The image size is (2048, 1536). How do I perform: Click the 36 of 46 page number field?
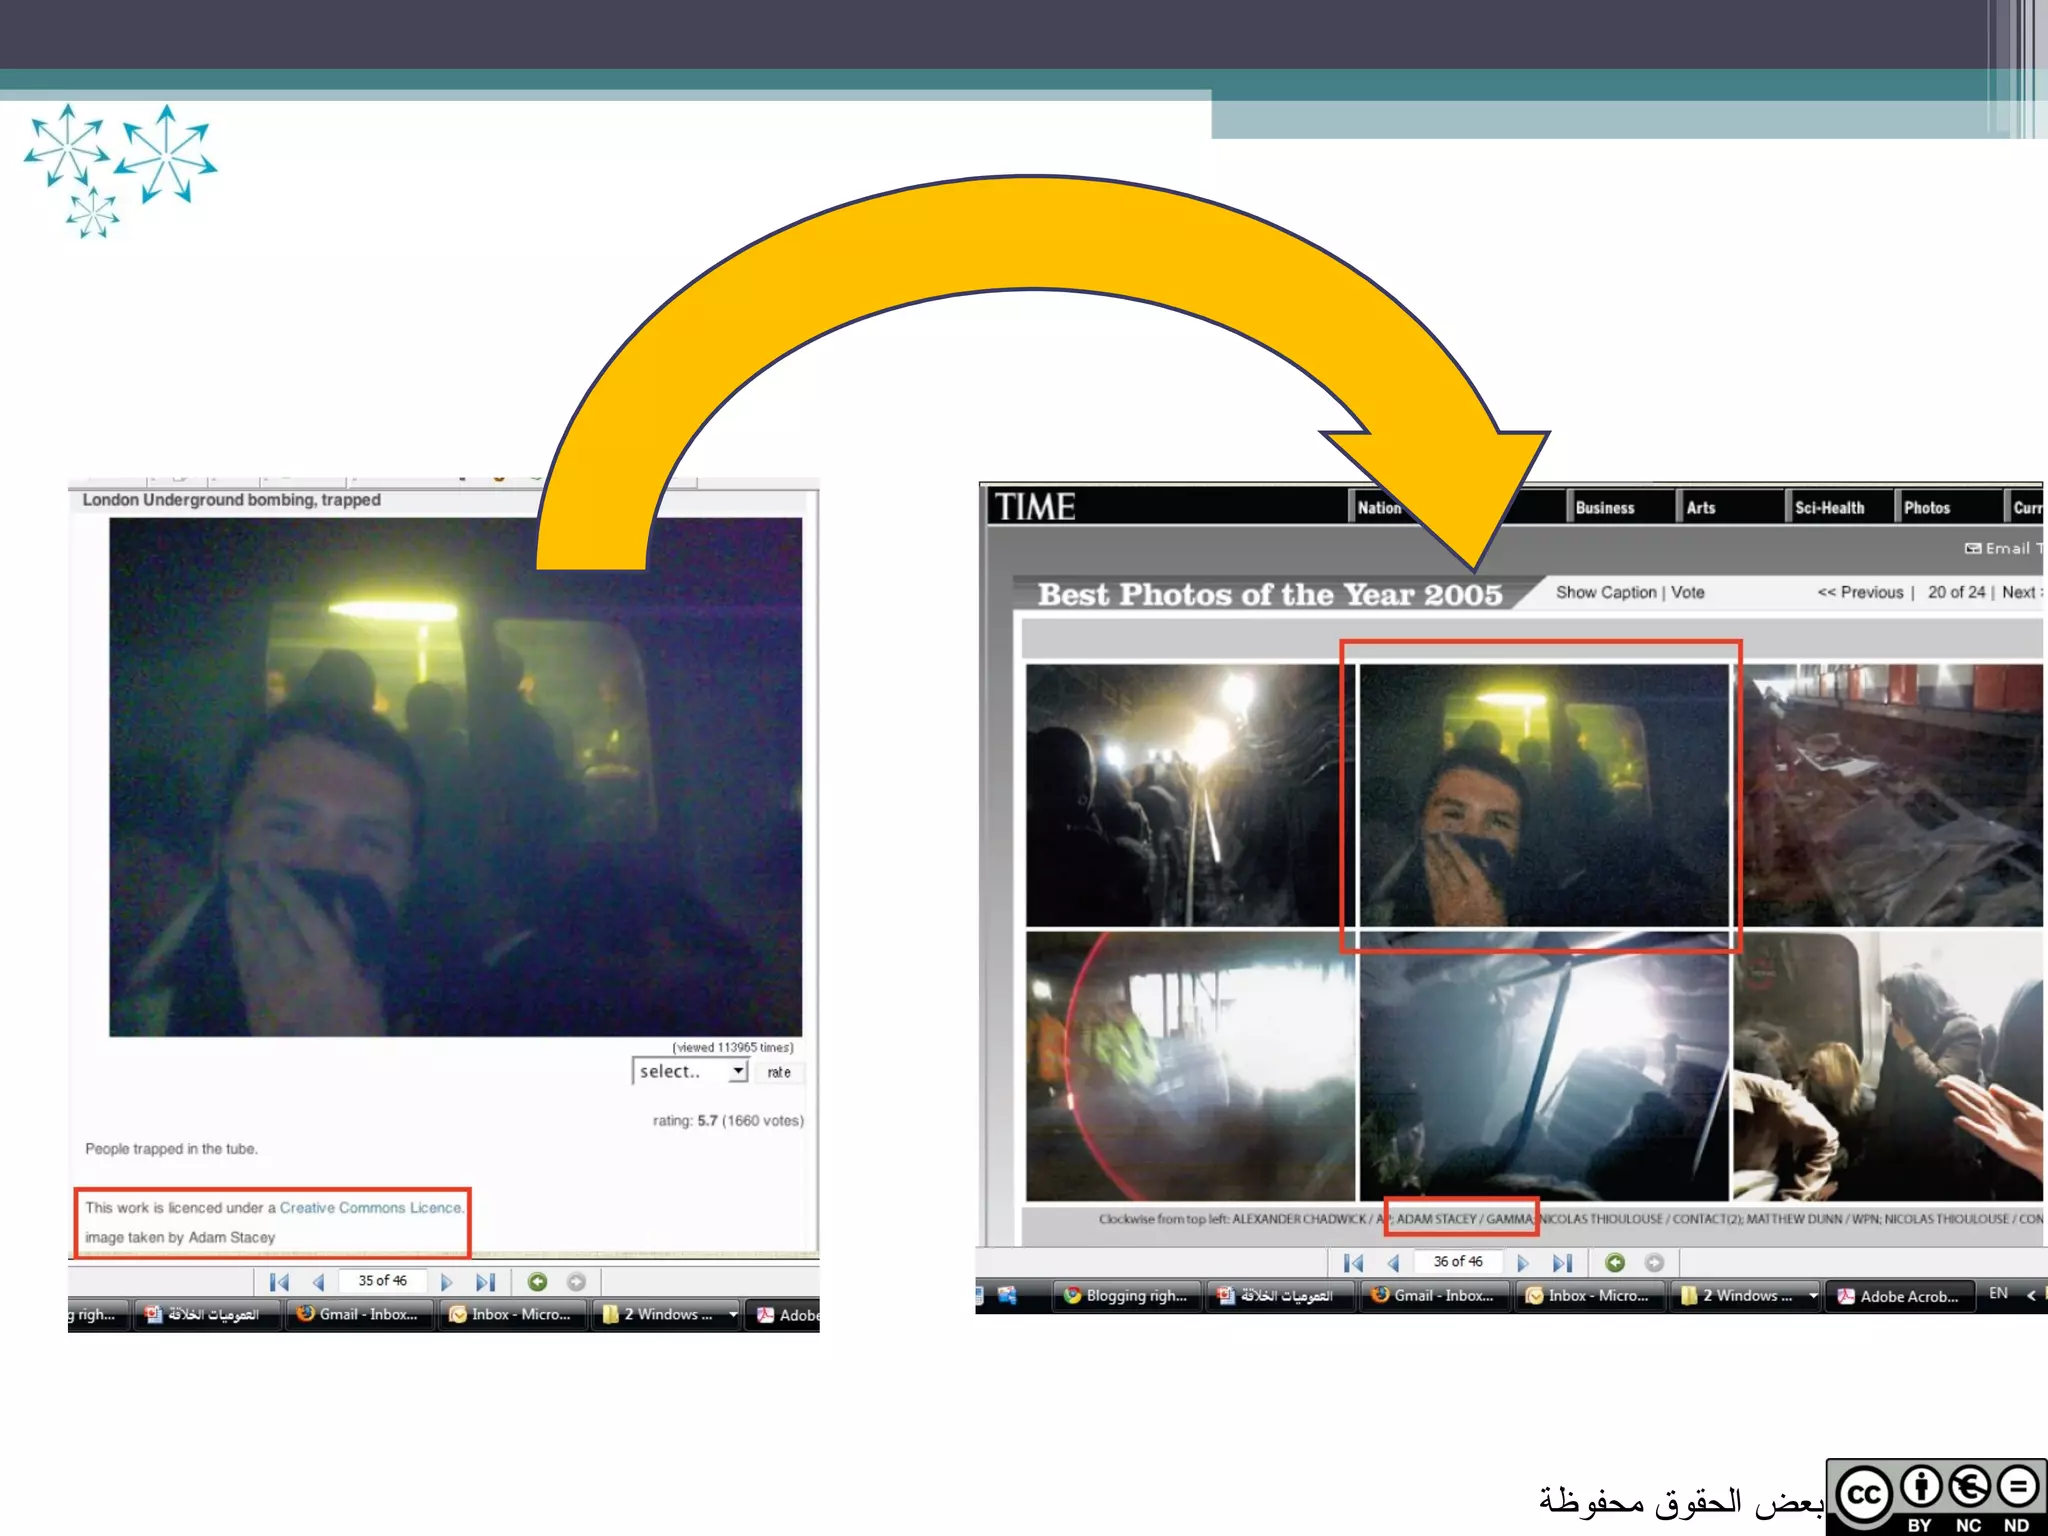[1457, 1262]
